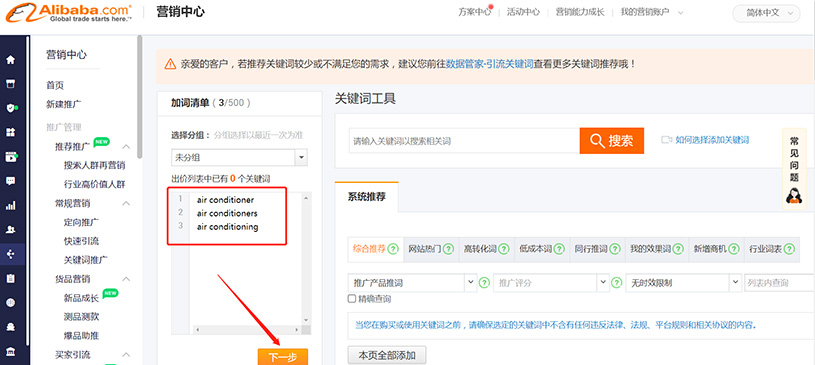Collapse the 常规营销 section
This screenshot has width=815, height=365.
pyautogui.click(x=126, y=203)
